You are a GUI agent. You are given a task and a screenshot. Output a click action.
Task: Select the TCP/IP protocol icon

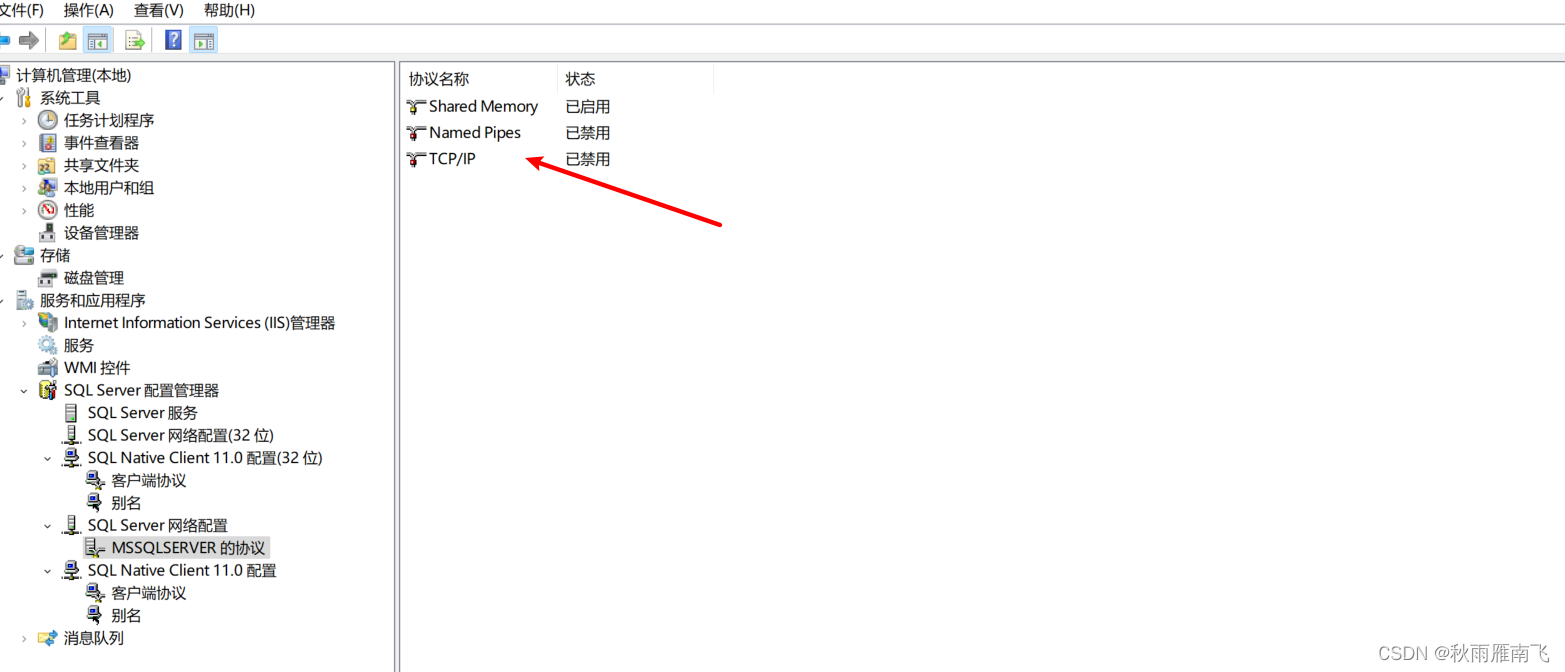[415, 158]
